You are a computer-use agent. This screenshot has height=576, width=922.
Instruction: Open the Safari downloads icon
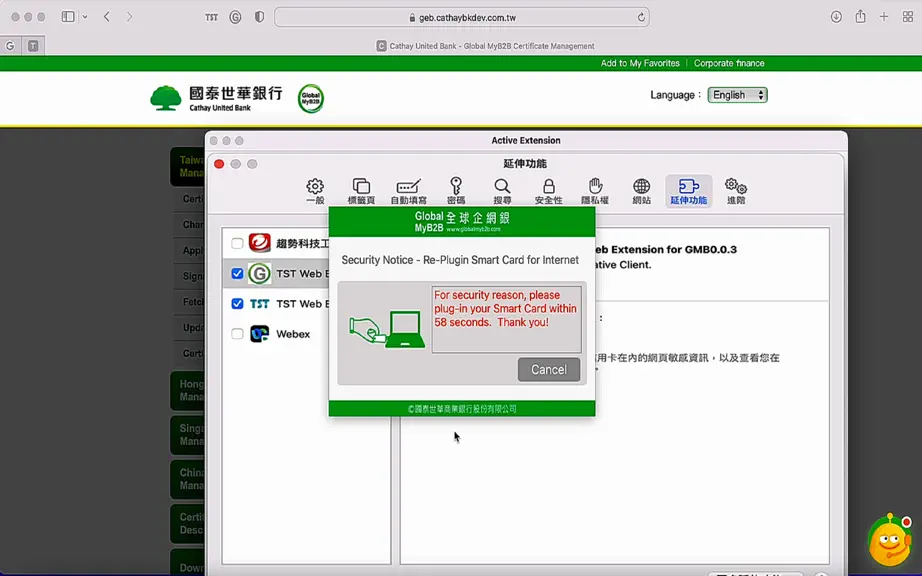pos(836,17)
